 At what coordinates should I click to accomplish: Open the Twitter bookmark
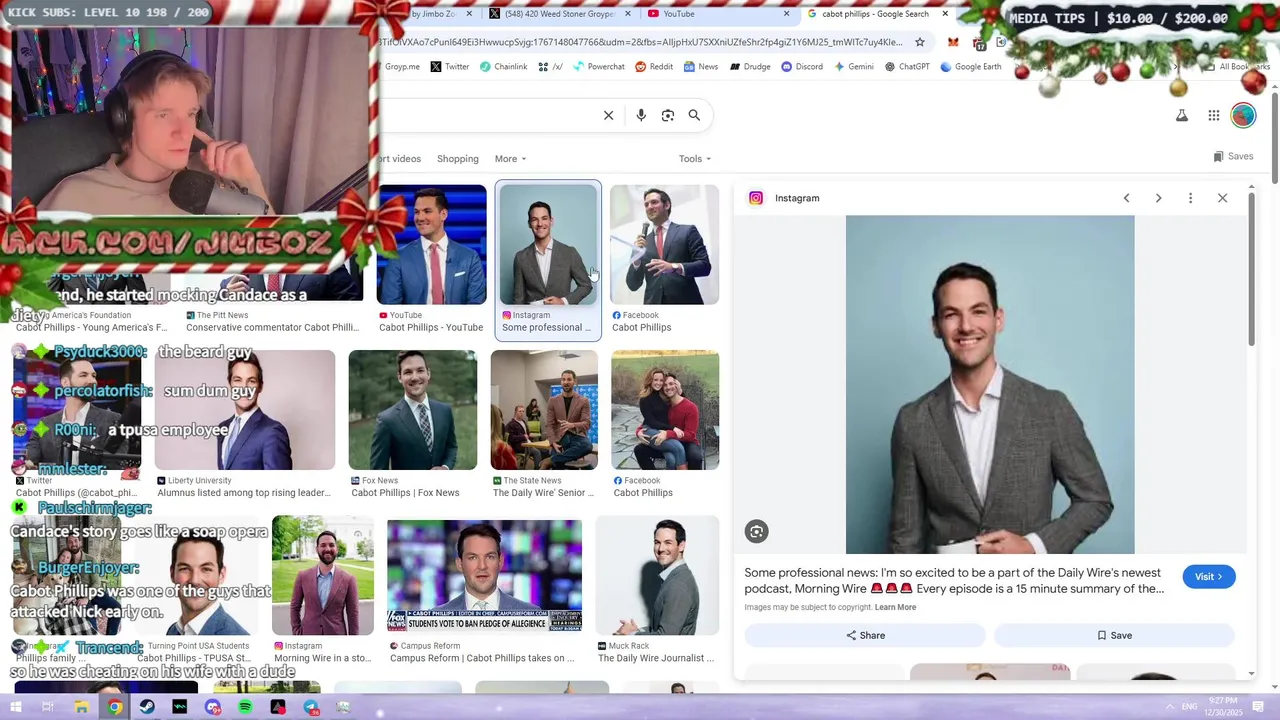(449, 67)
